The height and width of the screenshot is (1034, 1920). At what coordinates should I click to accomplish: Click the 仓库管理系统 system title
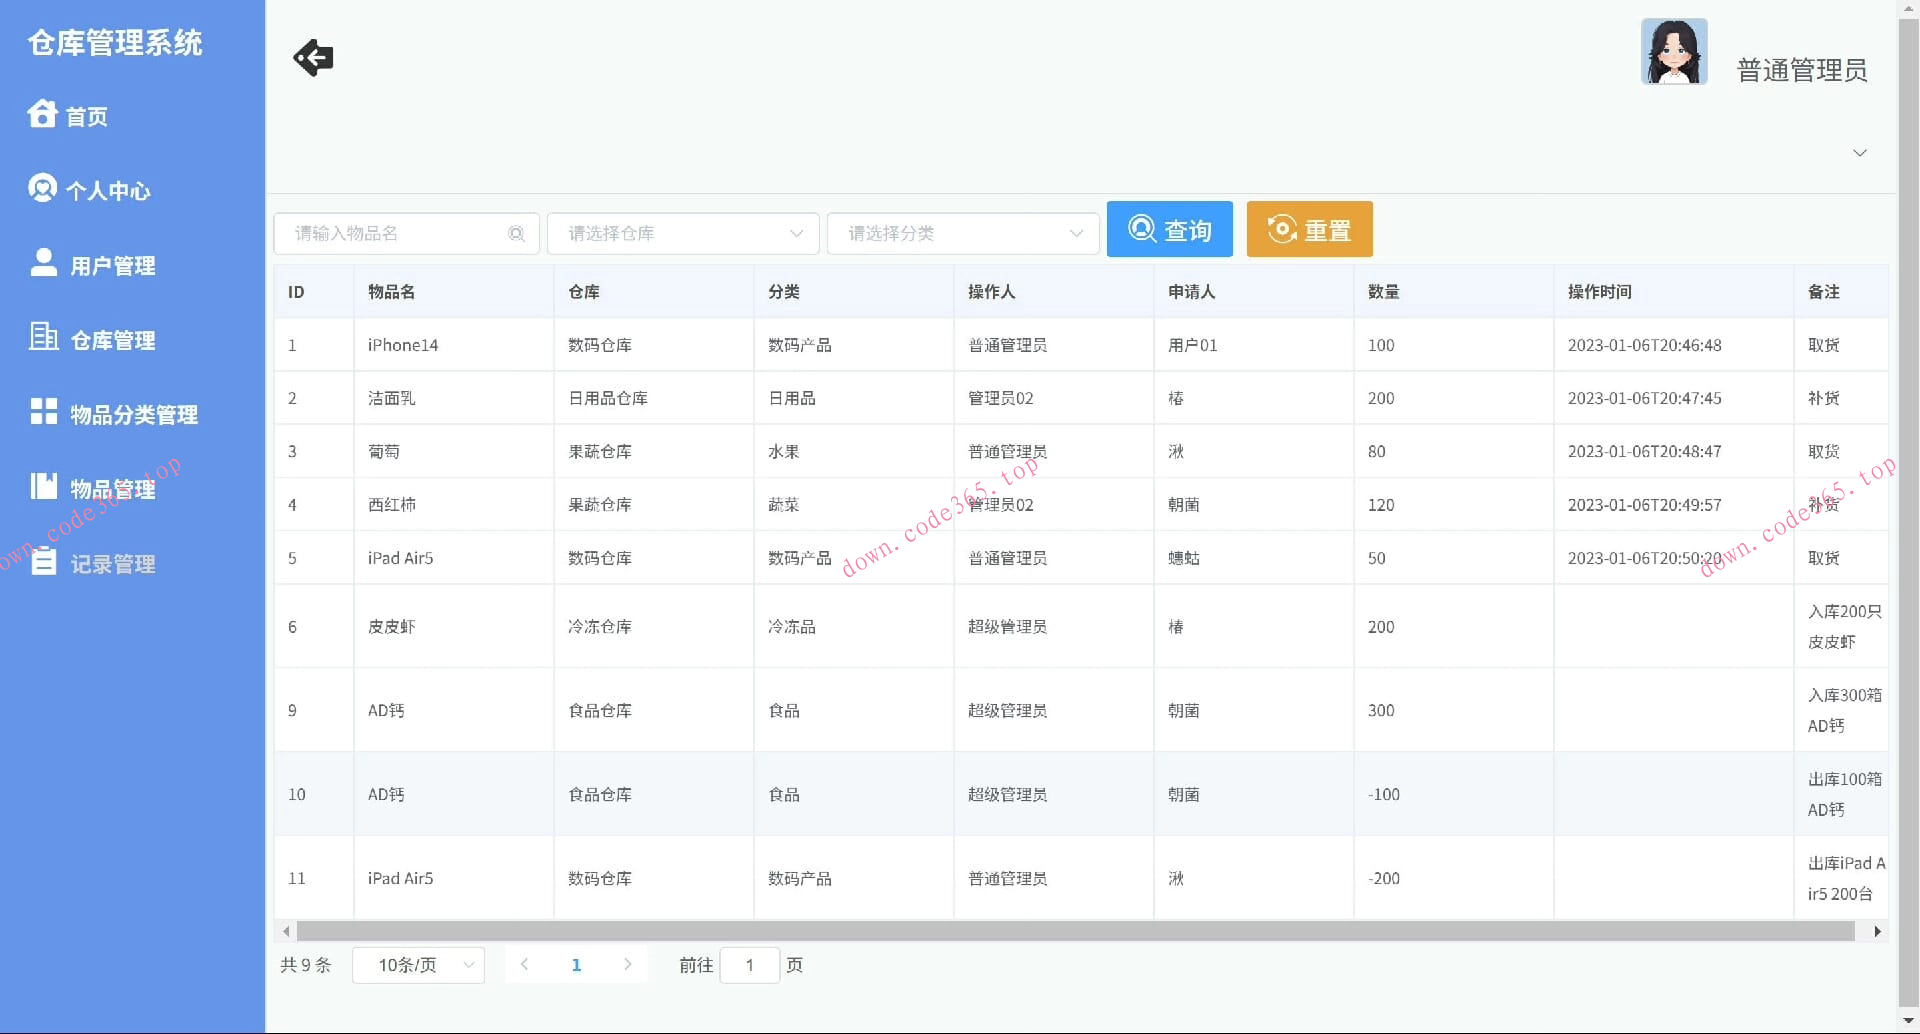coord(114,43)
